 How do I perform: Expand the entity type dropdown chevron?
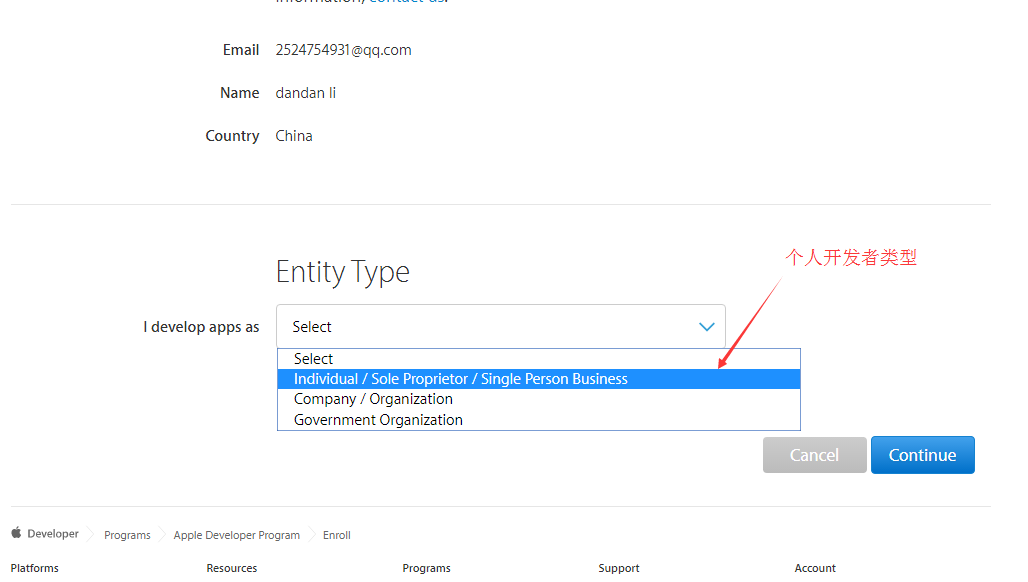click(x=707, y=327)
